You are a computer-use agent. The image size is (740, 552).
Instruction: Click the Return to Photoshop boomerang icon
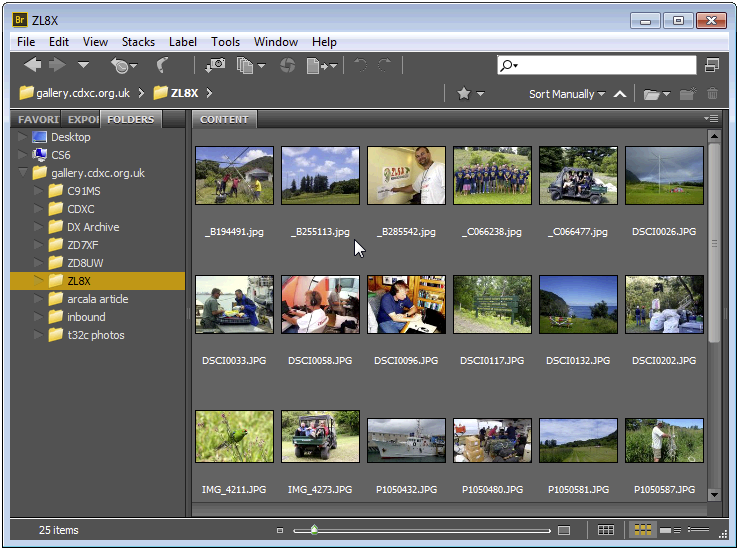(x=162, y=65)
